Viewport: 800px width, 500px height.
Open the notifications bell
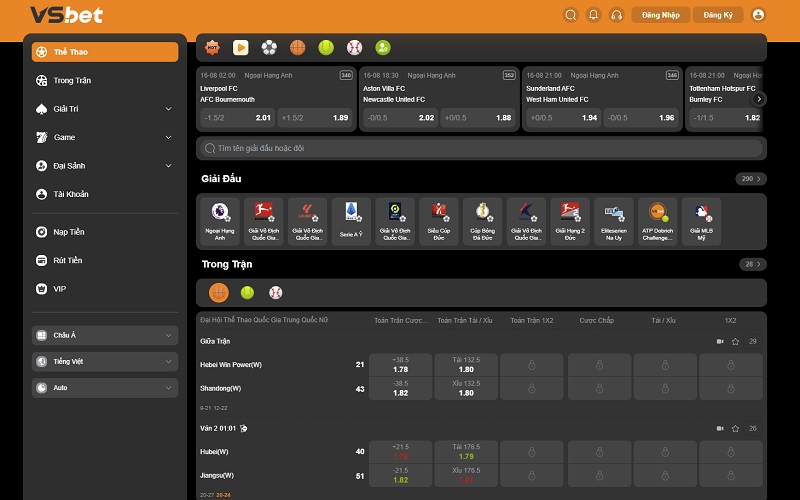pyautogui.click(x=593, y=15)
